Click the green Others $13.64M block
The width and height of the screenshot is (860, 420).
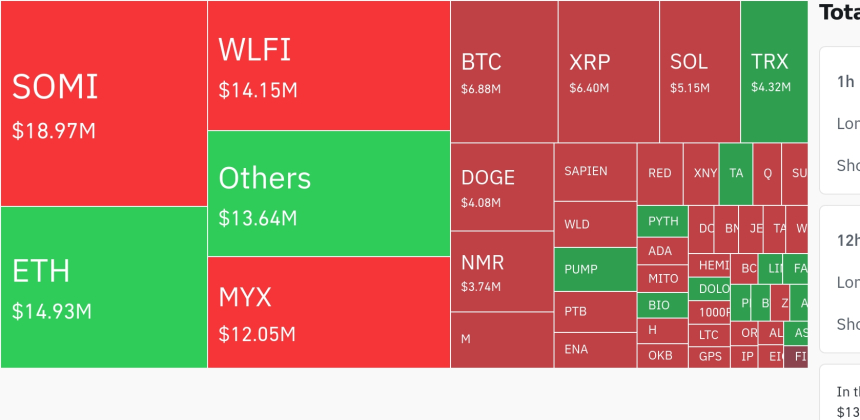tap(329, 193)
